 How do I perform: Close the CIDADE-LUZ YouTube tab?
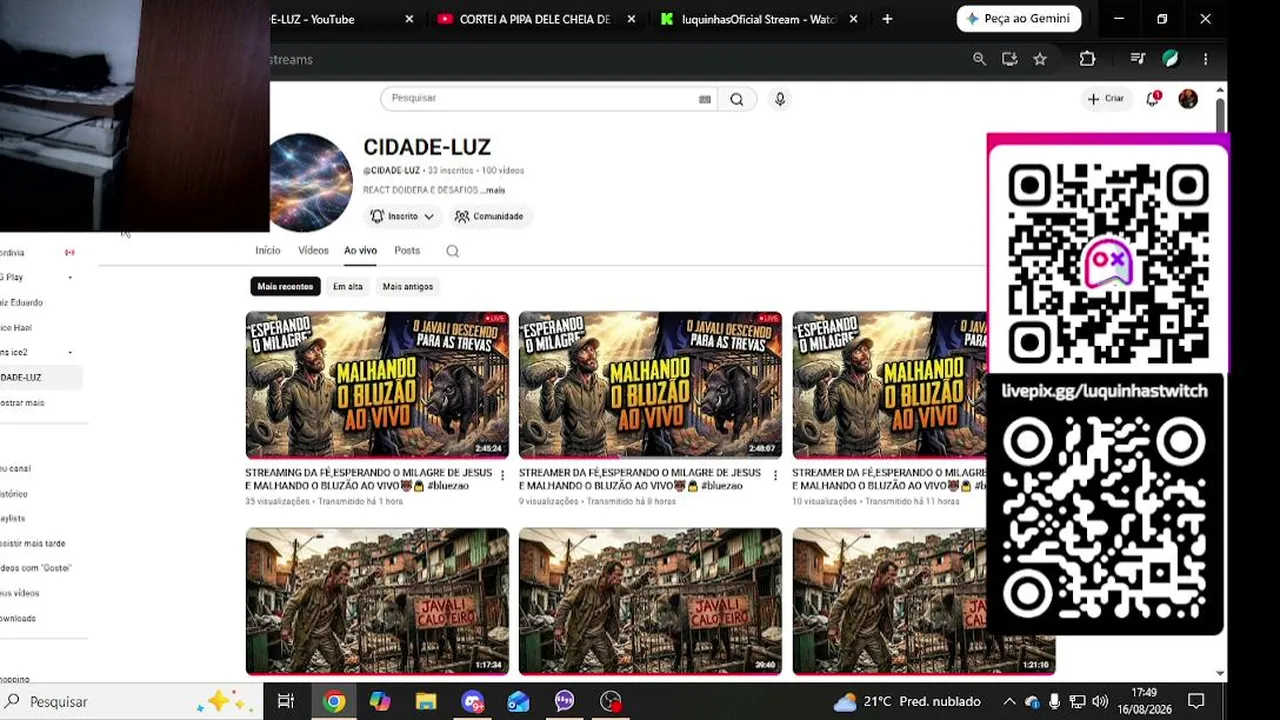pos(409,19)
